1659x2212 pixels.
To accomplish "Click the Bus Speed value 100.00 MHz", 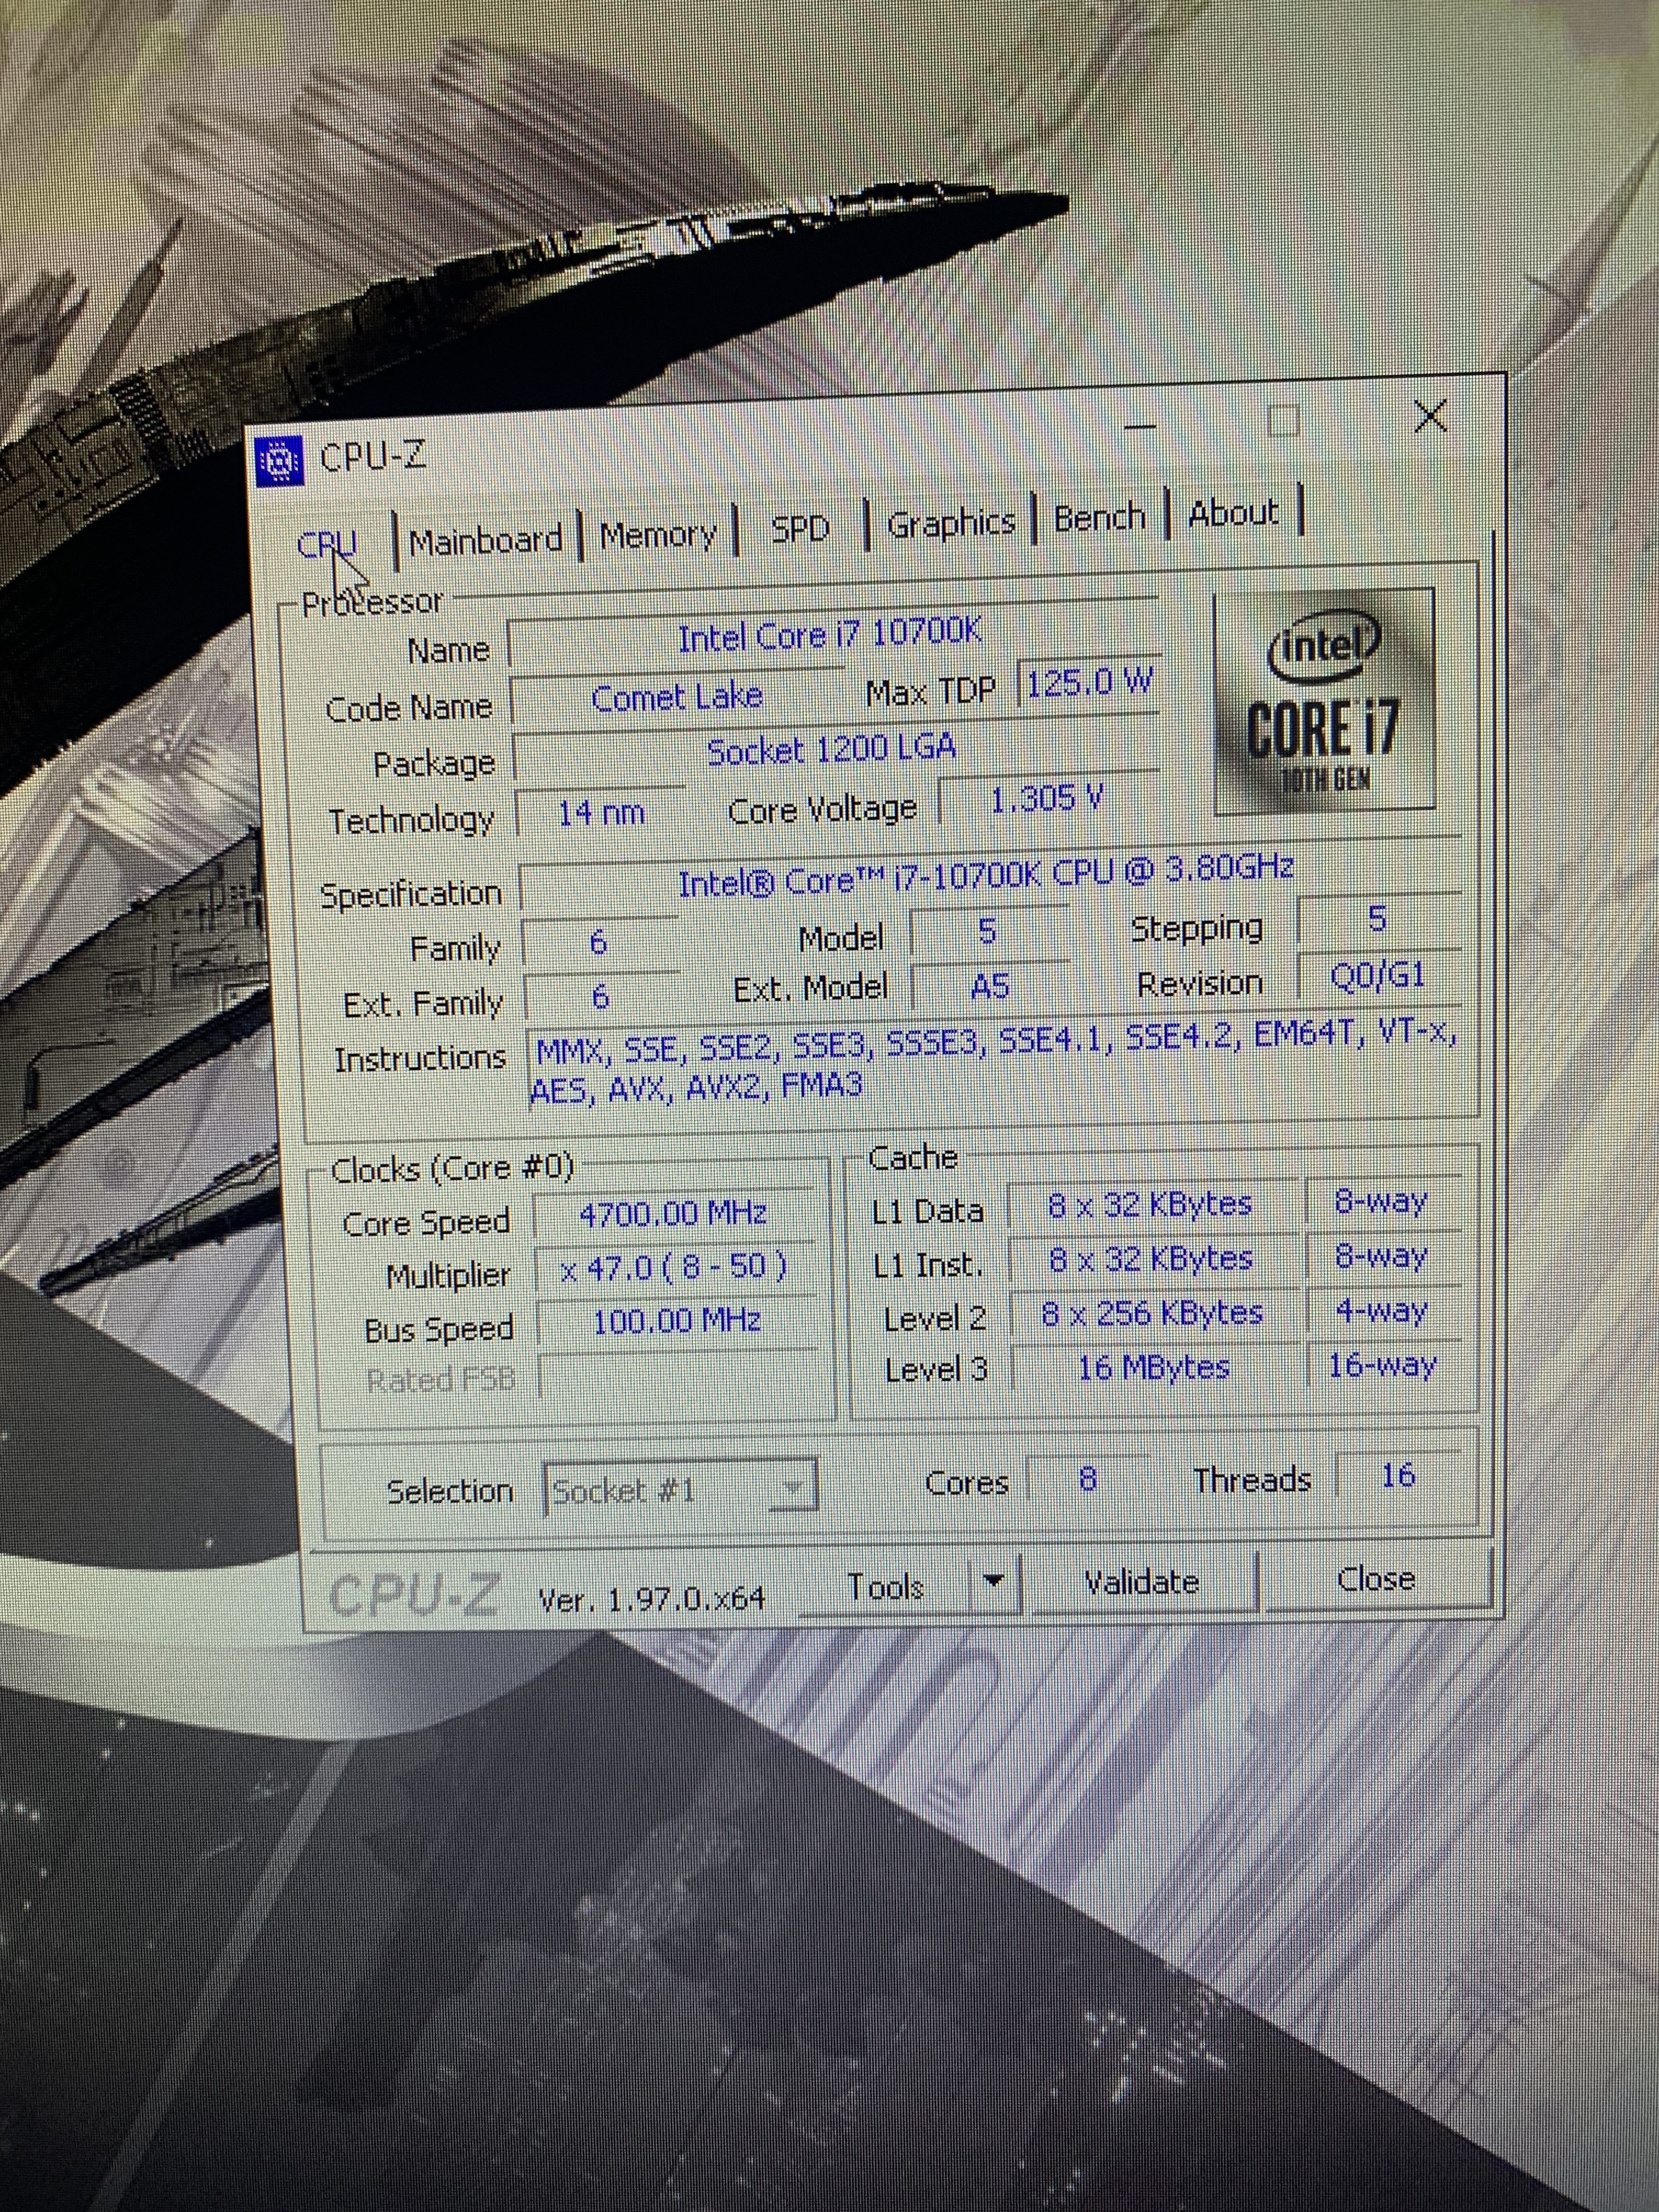I will pos(677,1322).
